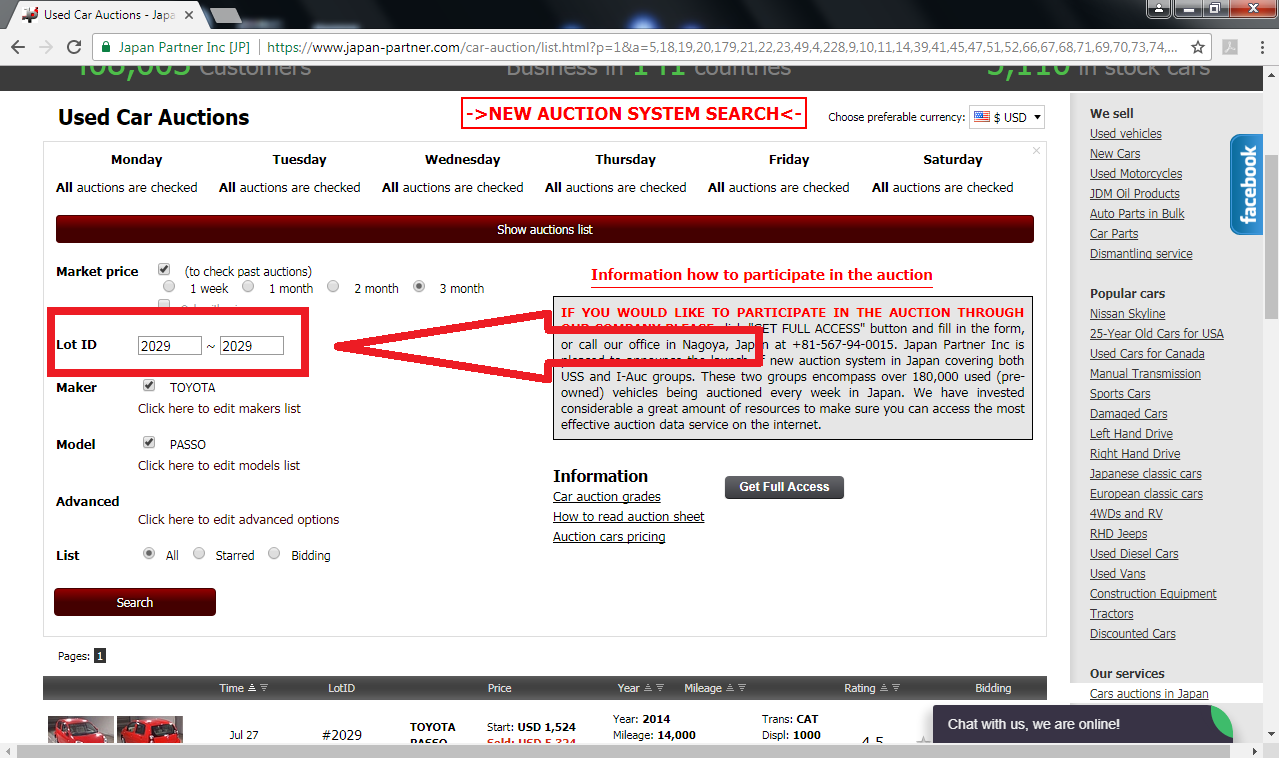1279x758 pixels.
Task: Click the browser reload icon
Action: click(74, 46)
